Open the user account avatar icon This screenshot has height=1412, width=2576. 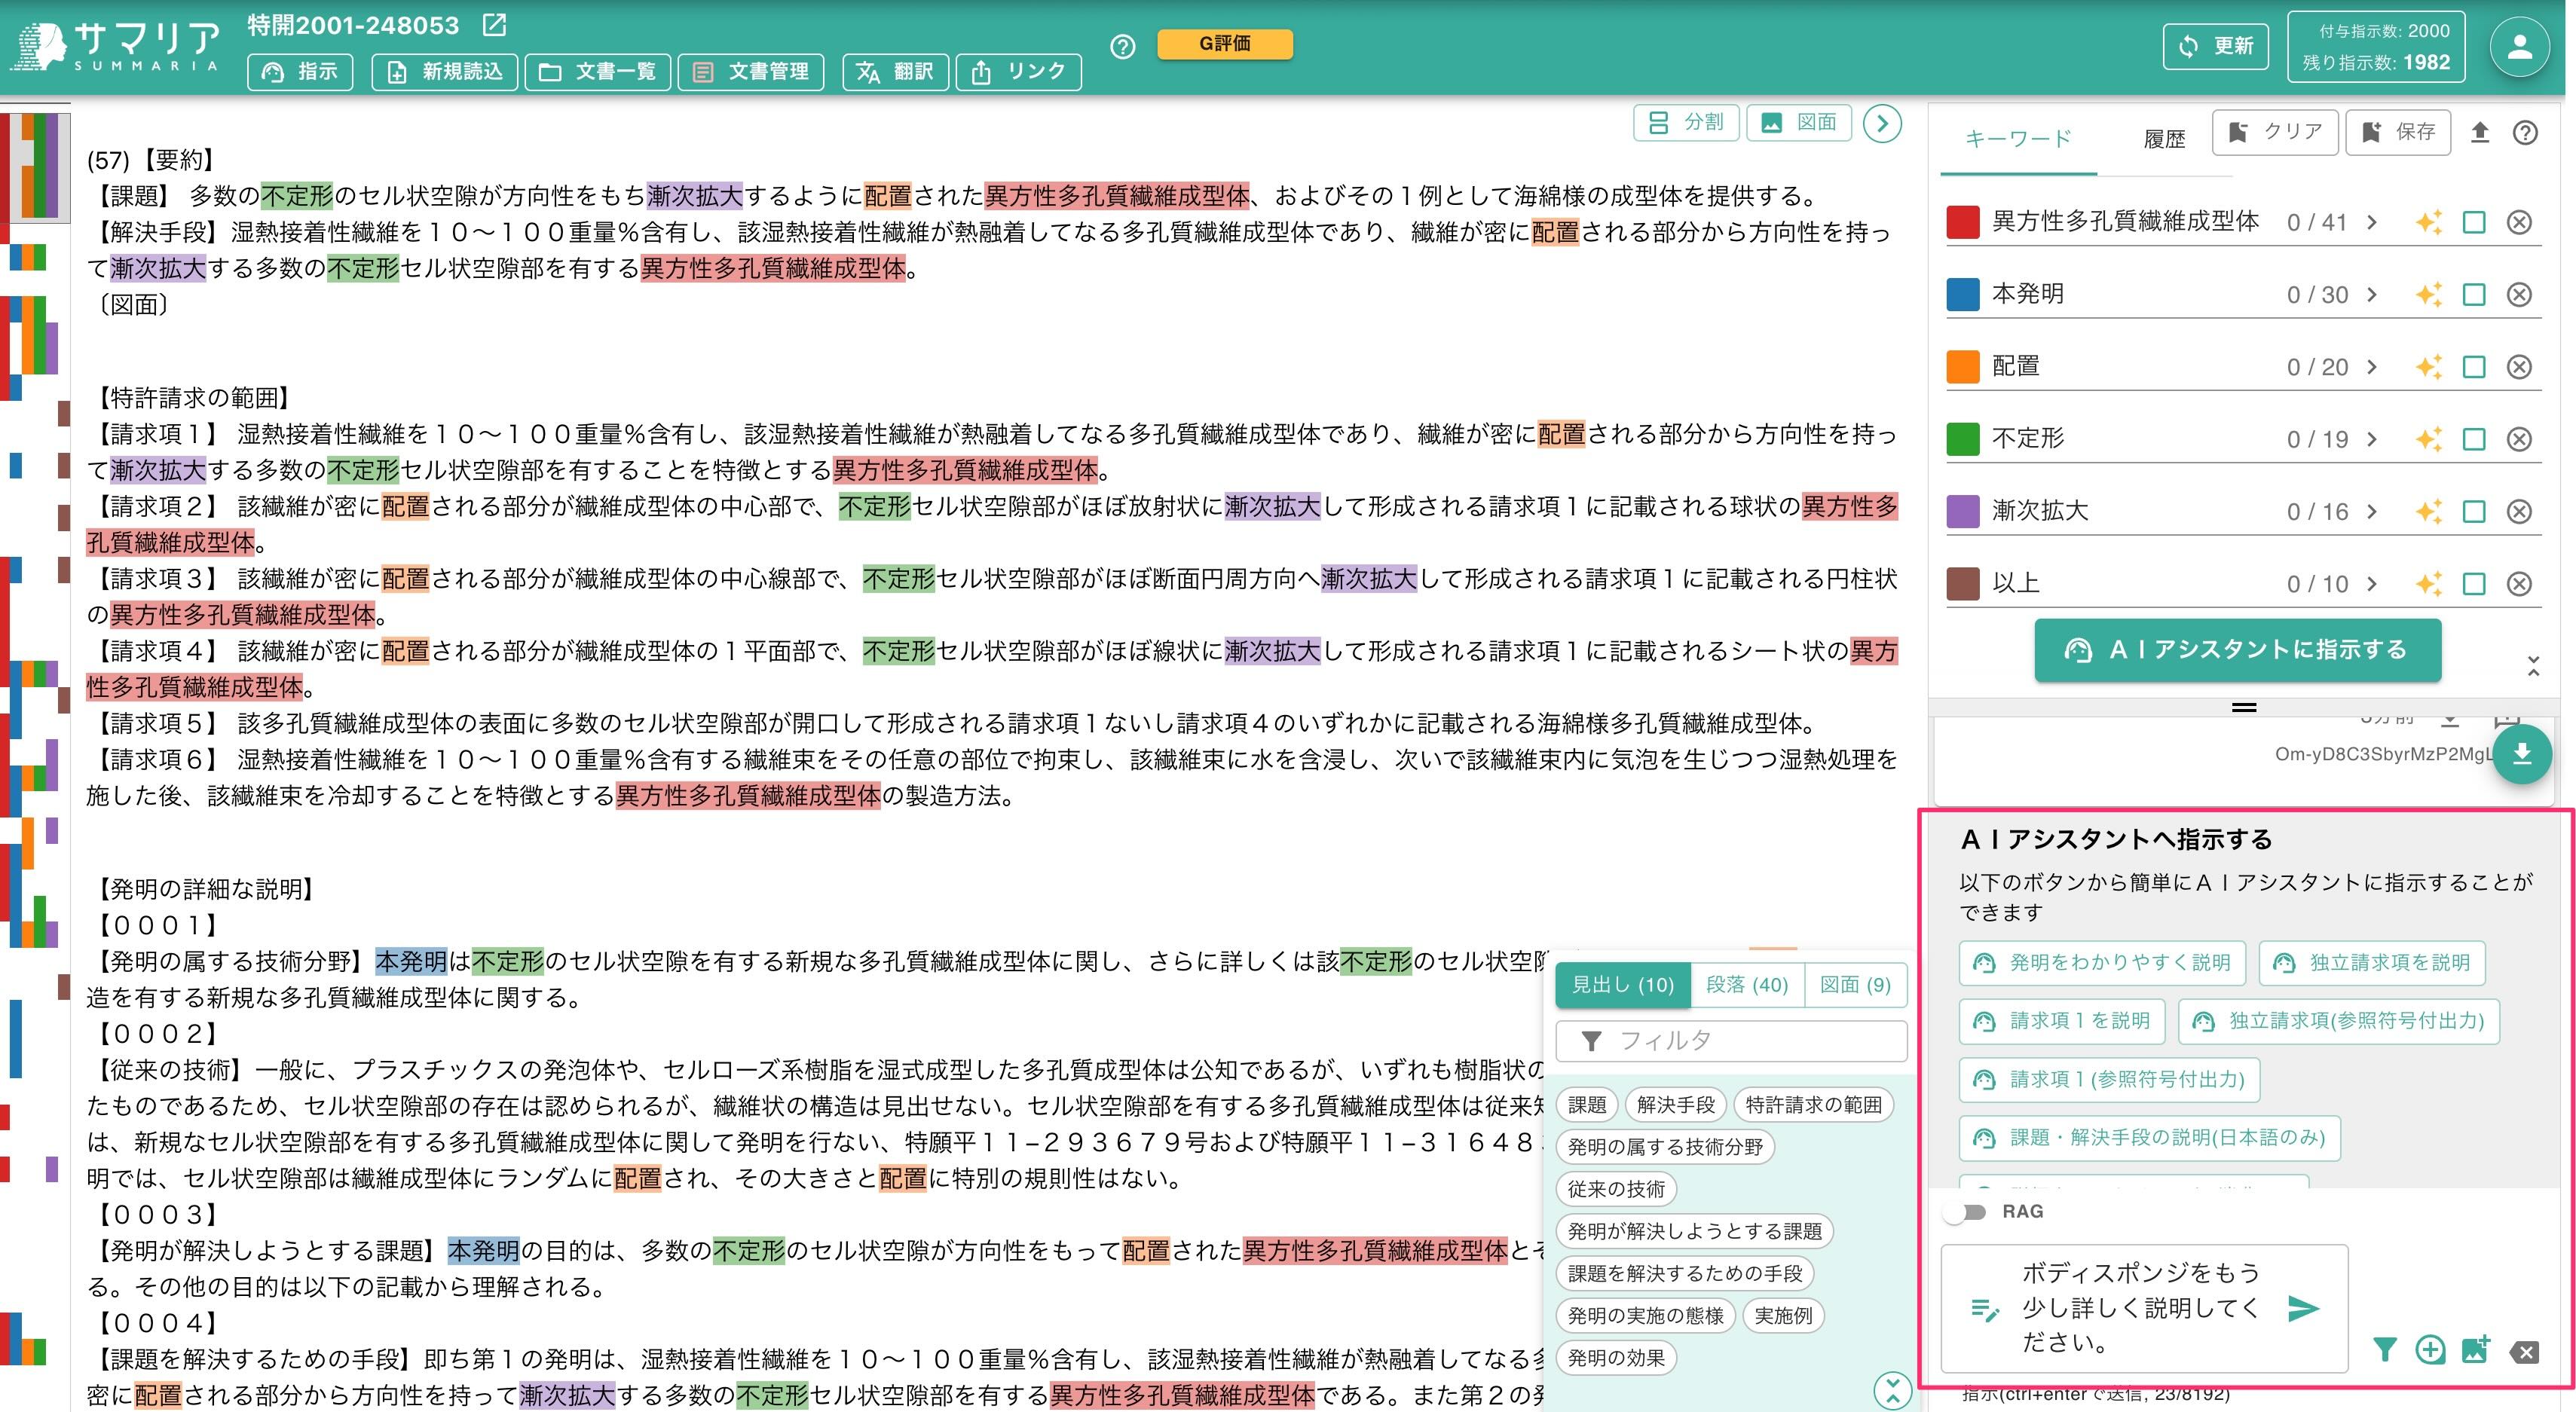2519,47
